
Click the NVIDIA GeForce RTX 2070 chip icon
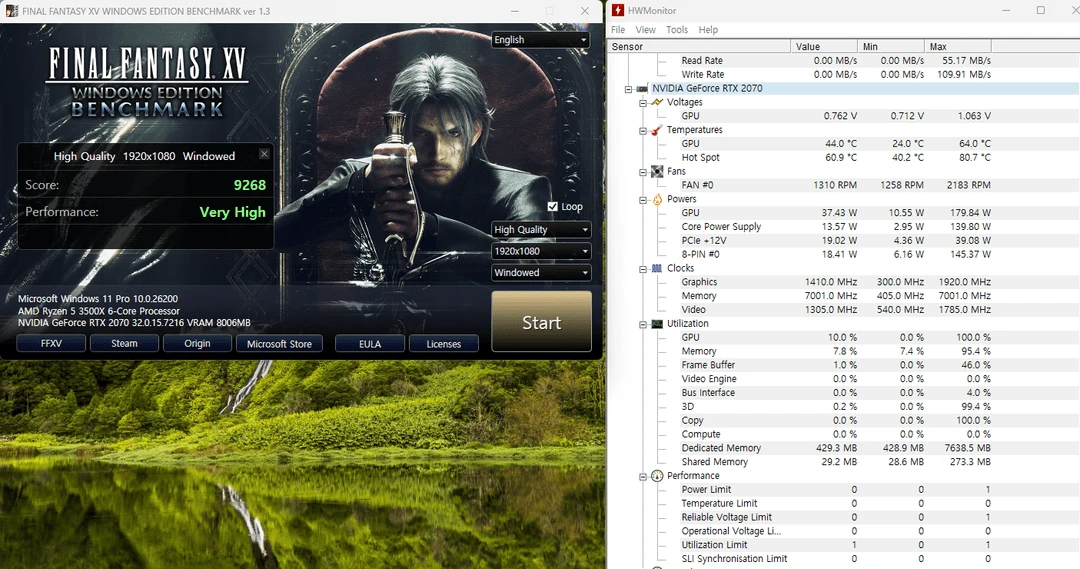pos(642,88)
